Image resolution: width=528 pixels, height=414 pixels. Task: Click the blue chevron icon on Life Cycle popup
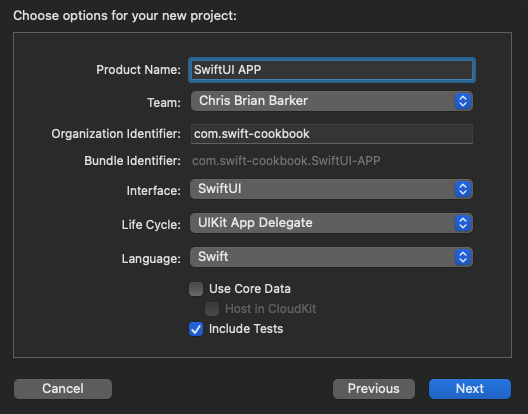pos(463,223)
